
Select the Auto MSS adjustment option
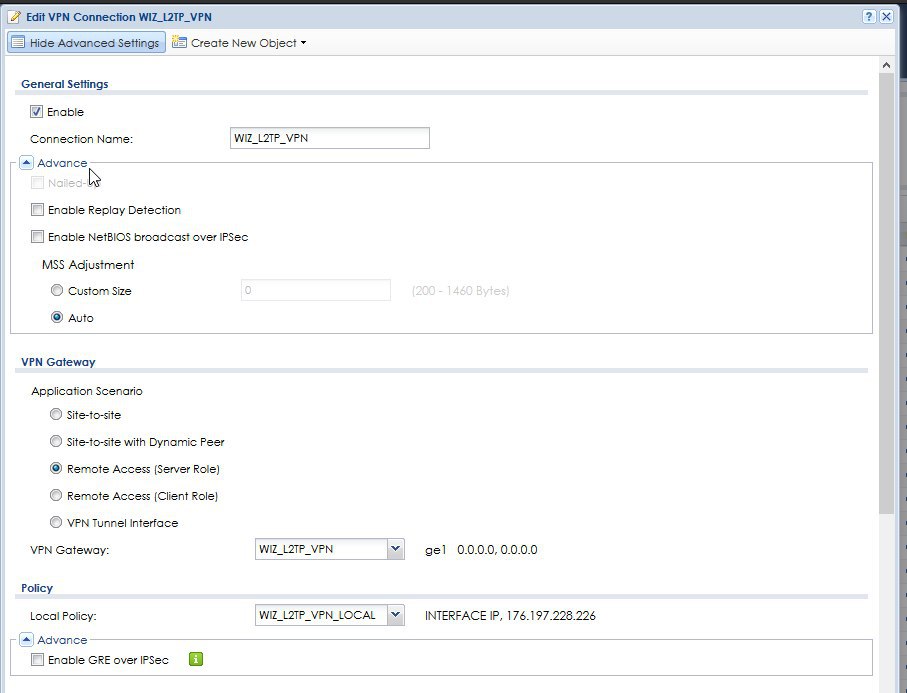[x=57, y=318]
